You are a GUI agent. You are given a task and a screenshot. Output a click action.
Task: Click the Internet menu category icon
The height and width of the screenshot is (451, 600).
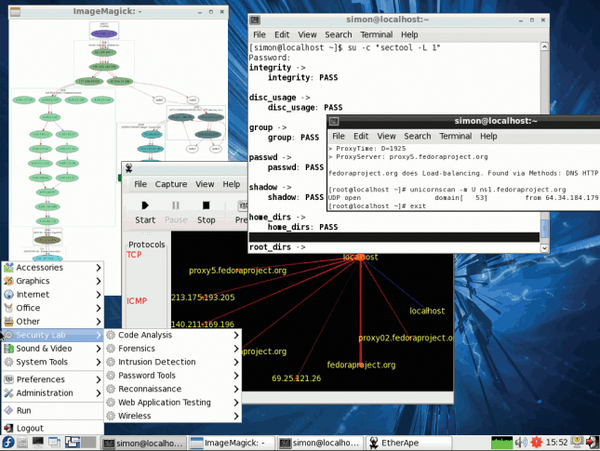(x=8, y=295)
